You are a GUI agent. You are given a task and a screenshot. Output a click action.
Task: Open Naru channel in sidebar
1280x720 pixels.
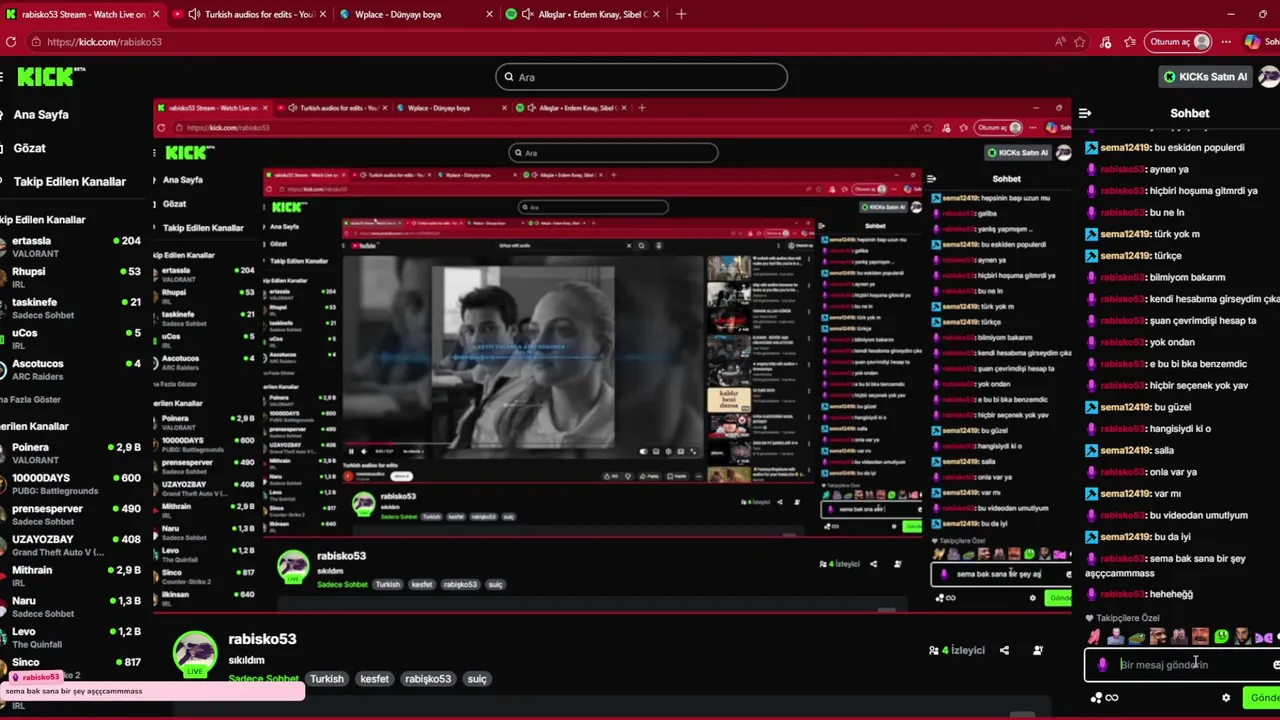point(70,607)
